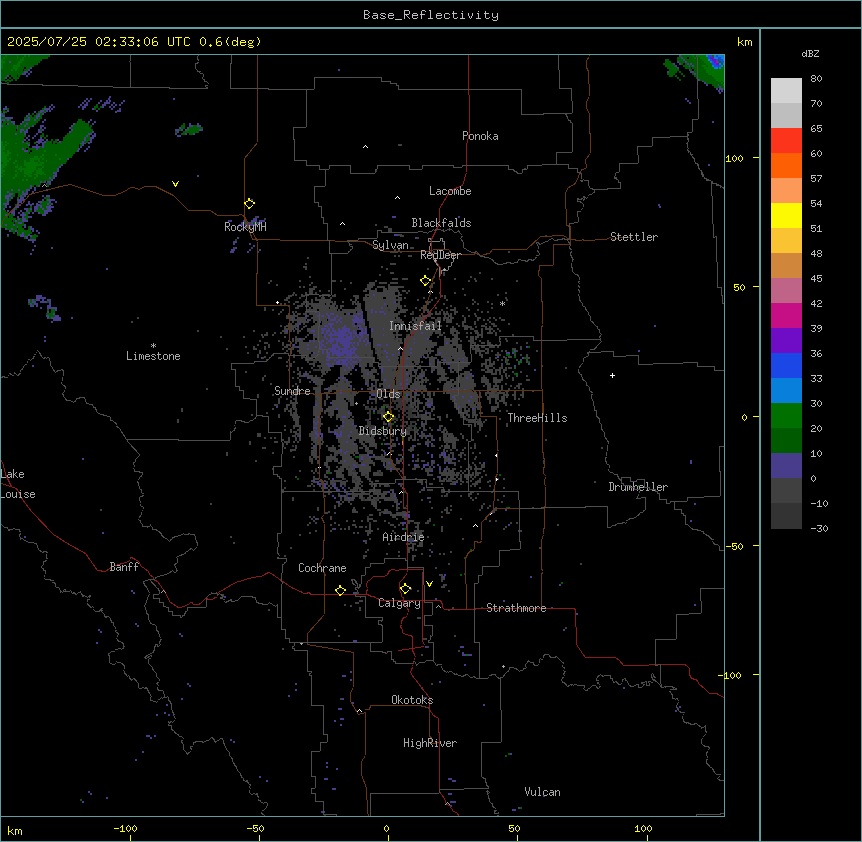The image size is (862, 842).
Task: Click the white plus marker west of Drumheller
Action: click(612, 375)
